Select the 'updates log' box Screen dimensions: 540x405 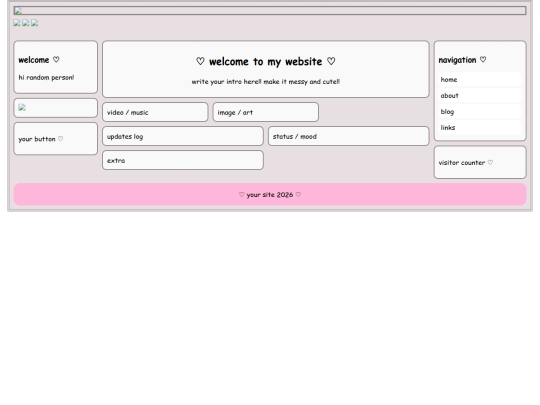click(183, 136)
